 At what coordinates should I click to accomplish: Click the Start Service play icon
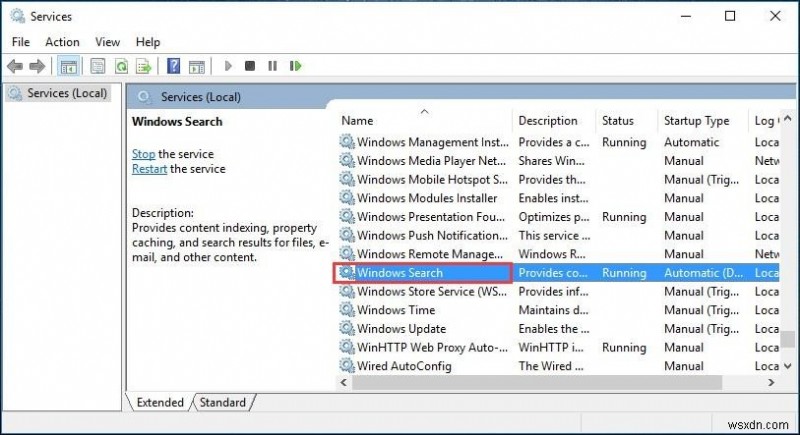pyautogui.click(x=228, y=66)
